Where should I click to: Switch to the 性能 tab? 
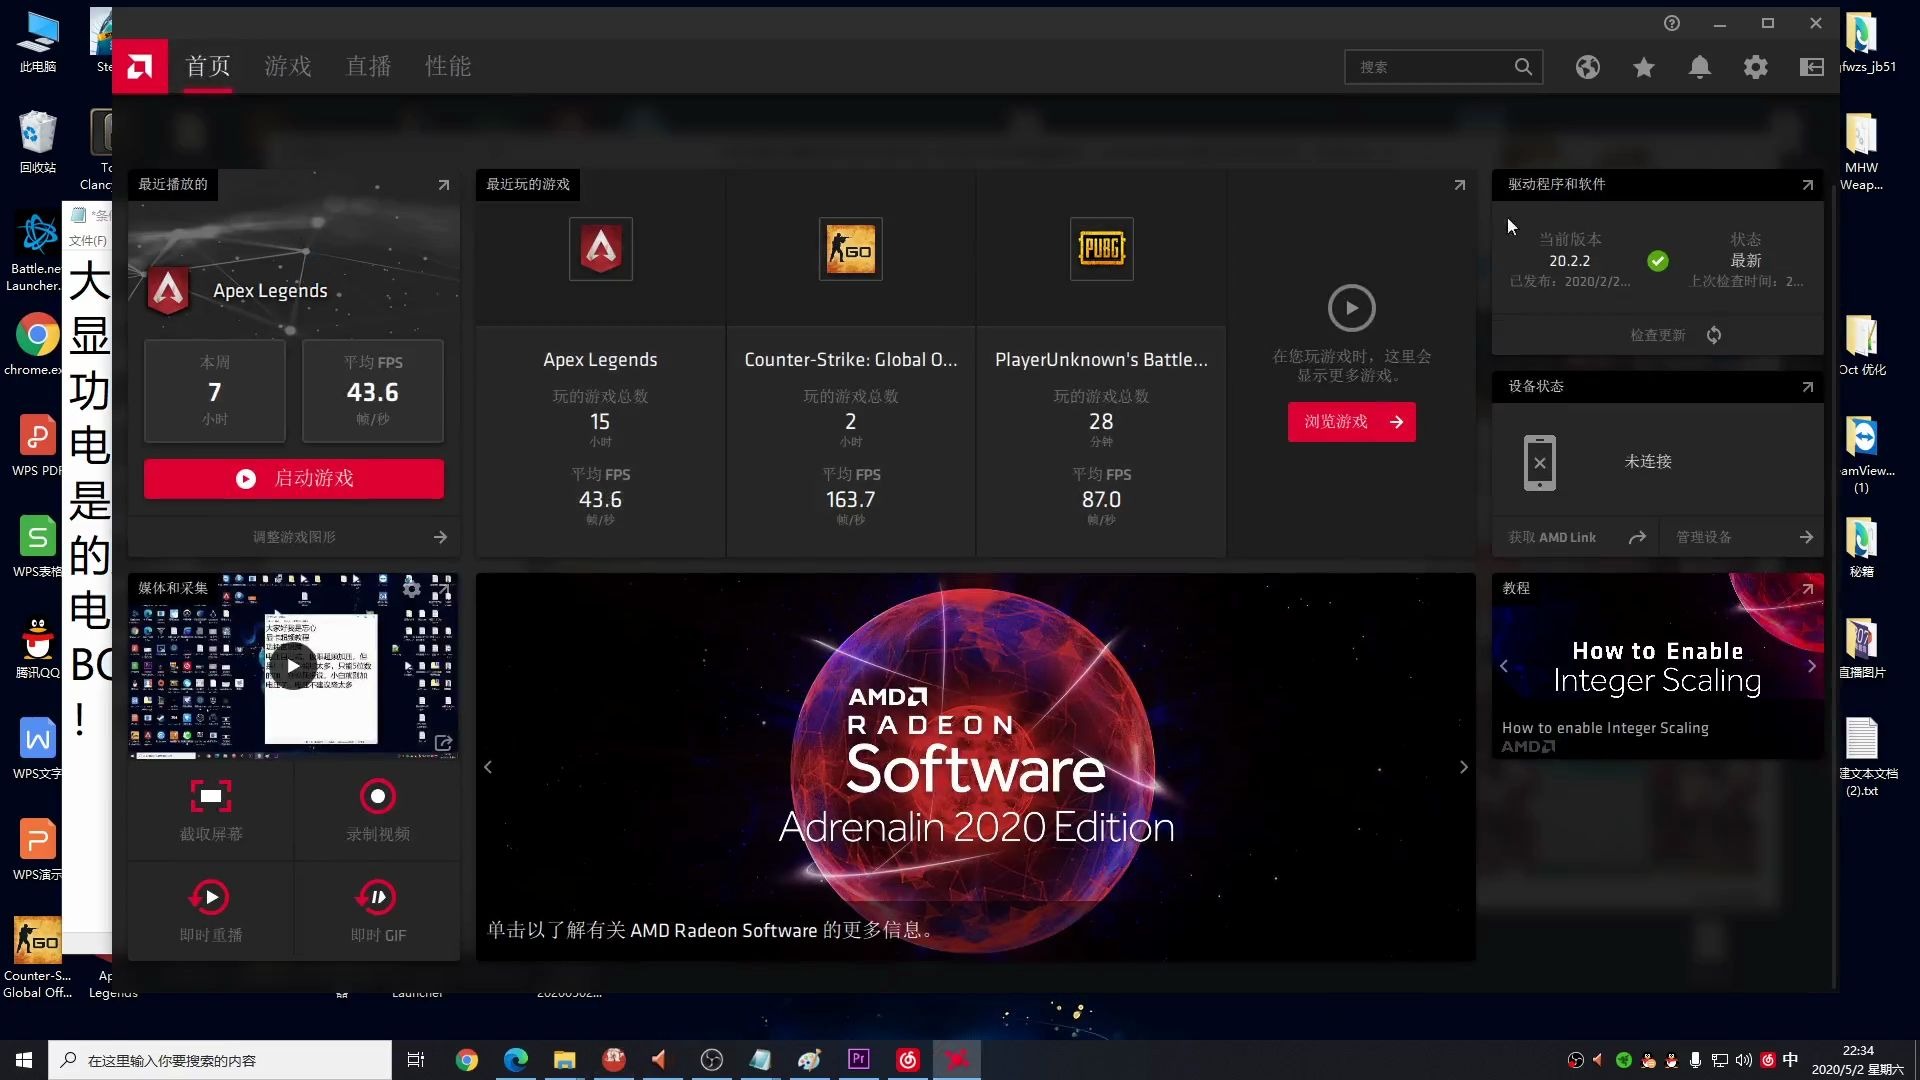[448, 66]
